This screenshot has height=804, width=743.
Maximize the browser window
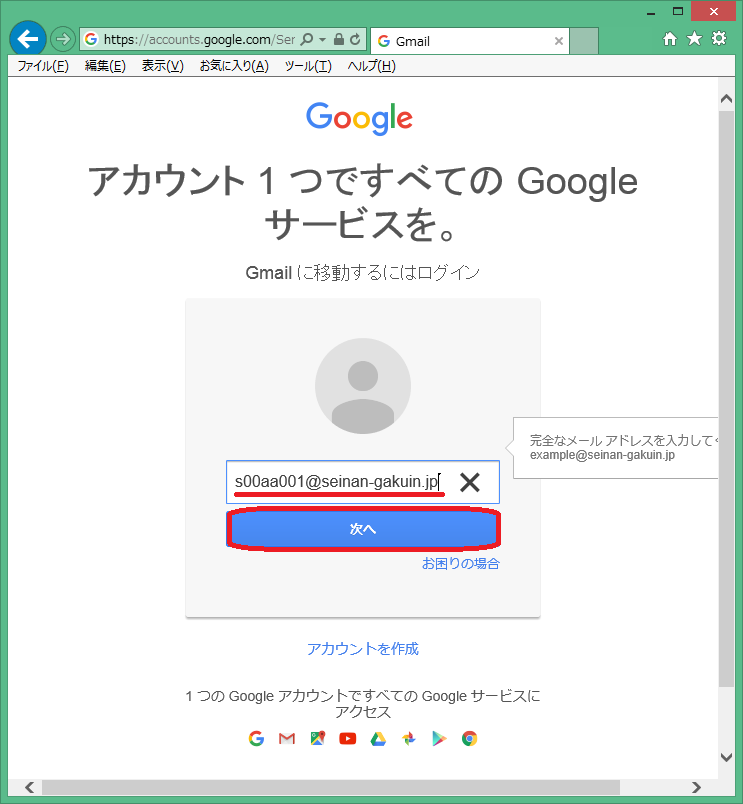click(678, 11)
